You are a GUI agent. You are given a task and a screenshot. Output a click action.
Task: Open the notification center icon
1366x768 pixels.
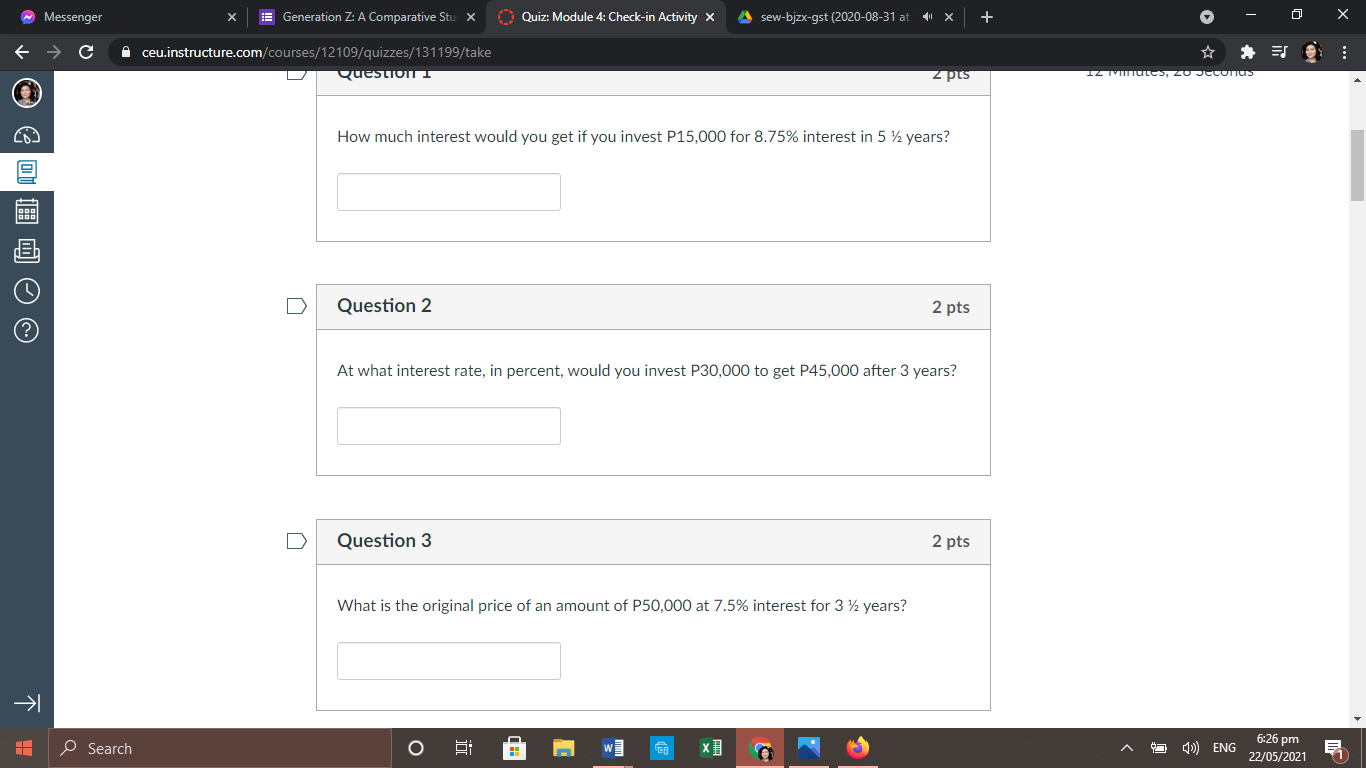[1334, 748]
